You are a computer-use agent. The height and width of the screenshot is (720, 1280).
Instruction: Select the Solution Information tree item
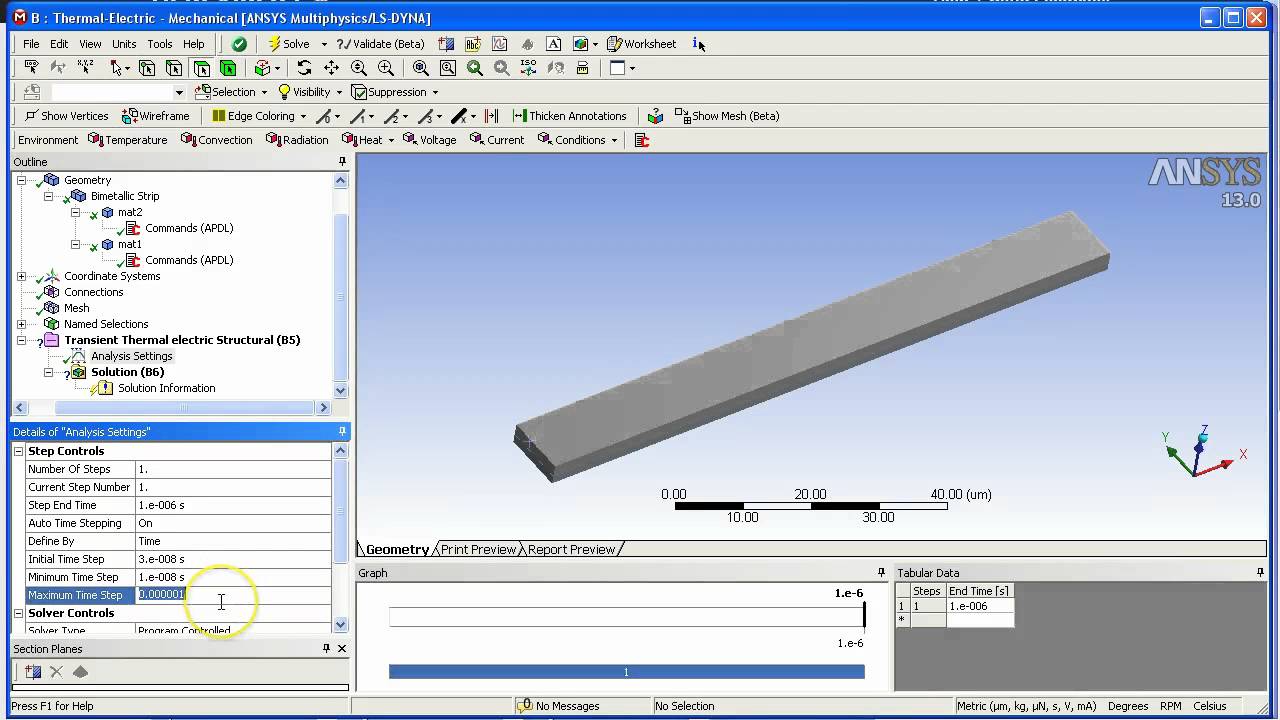[x=166, y=388]
